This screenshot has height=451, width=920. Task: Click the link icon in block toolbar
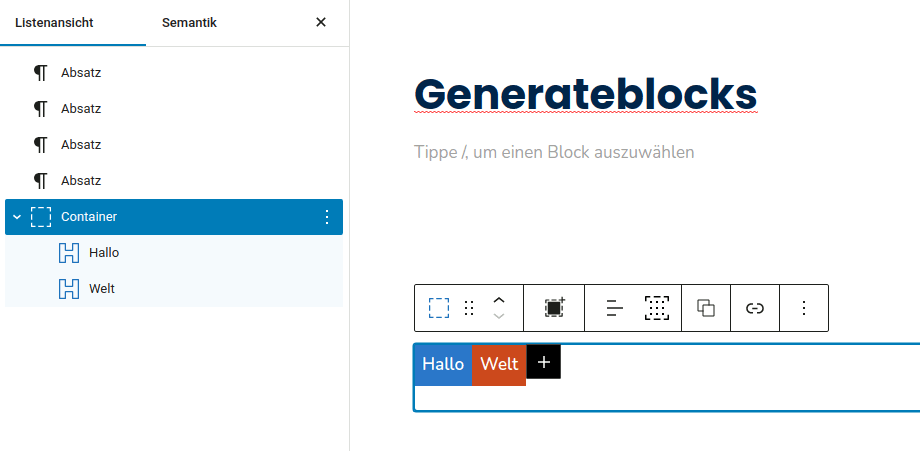755,308
